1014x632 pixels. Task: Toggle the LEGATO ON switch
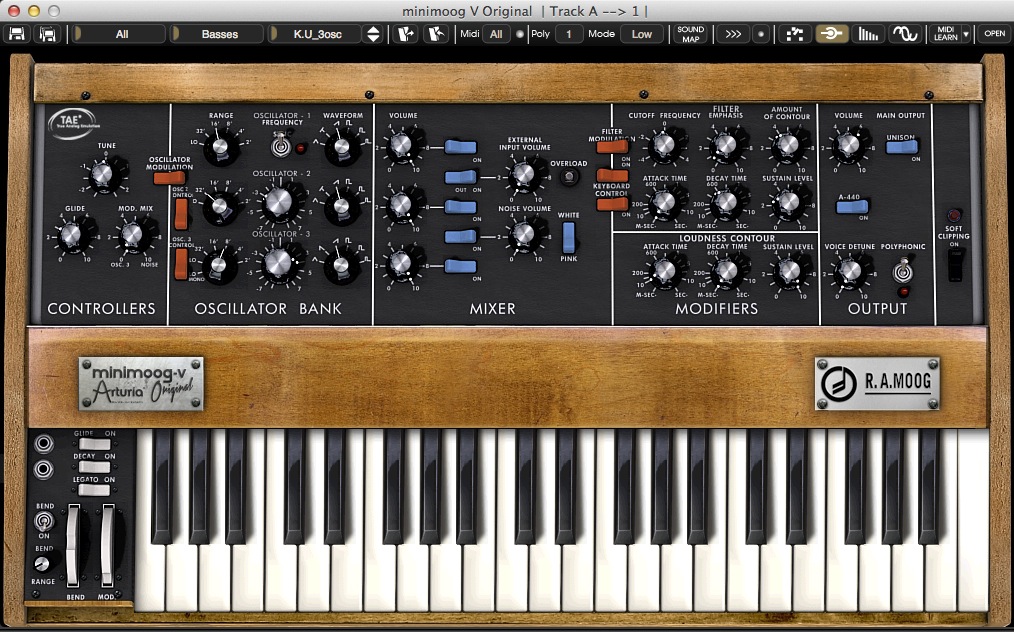click(x=94, y=490)
